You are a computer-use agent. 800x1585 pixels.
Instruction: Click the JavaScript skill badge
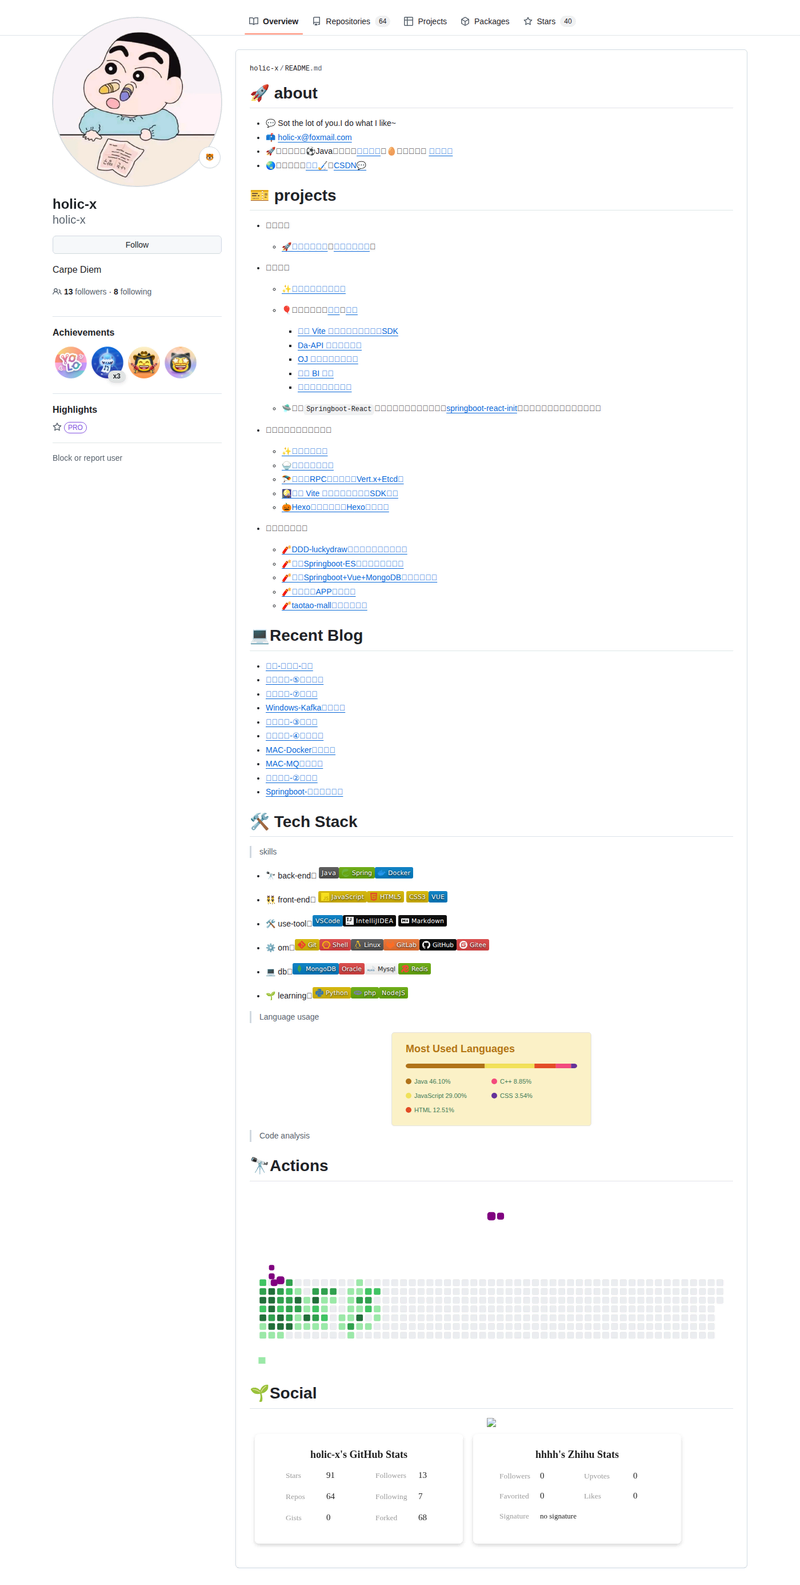tap(343, 897)
